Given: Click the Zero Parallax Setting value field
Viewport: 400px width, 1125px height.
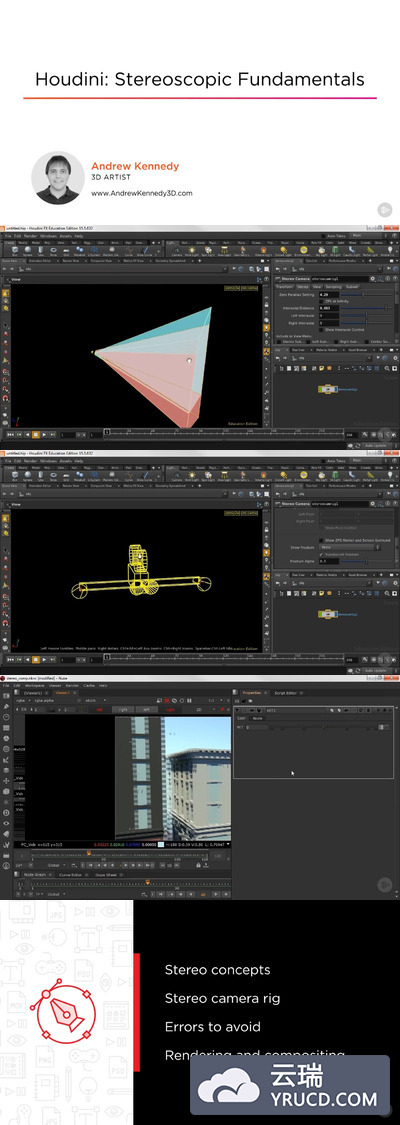Looking at the screenshot, I should (x=328, y=294).
